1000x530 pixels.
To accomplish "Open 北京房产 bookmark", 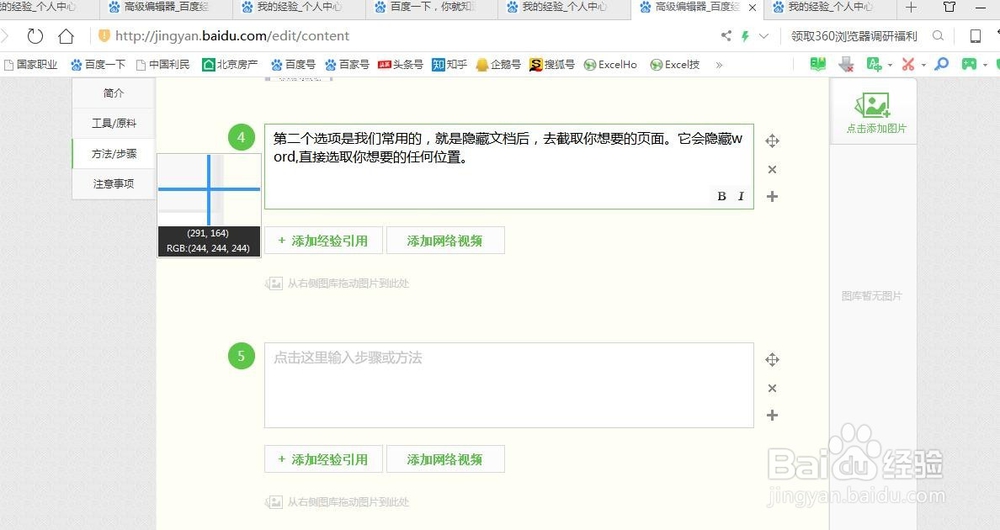I will [x=230, y=64].
